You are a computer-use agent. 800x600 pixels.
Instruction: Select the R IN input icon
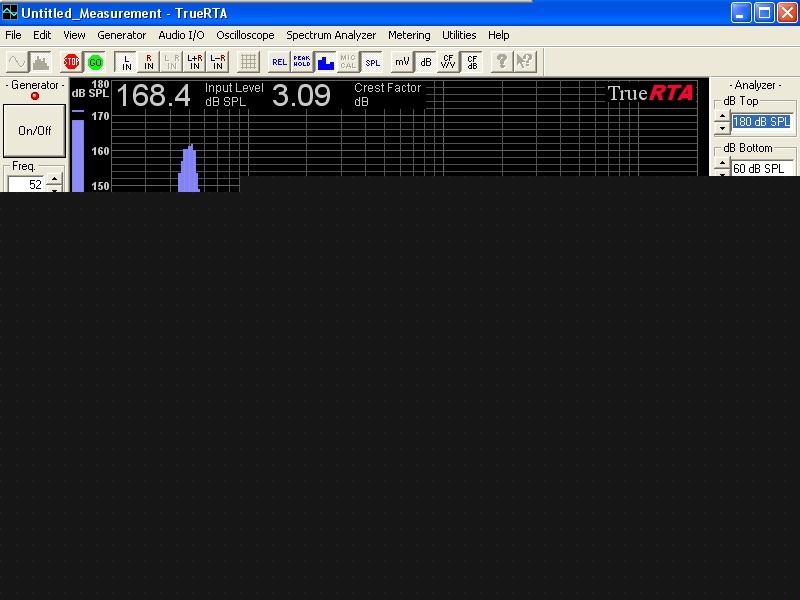tap(149, 62)
